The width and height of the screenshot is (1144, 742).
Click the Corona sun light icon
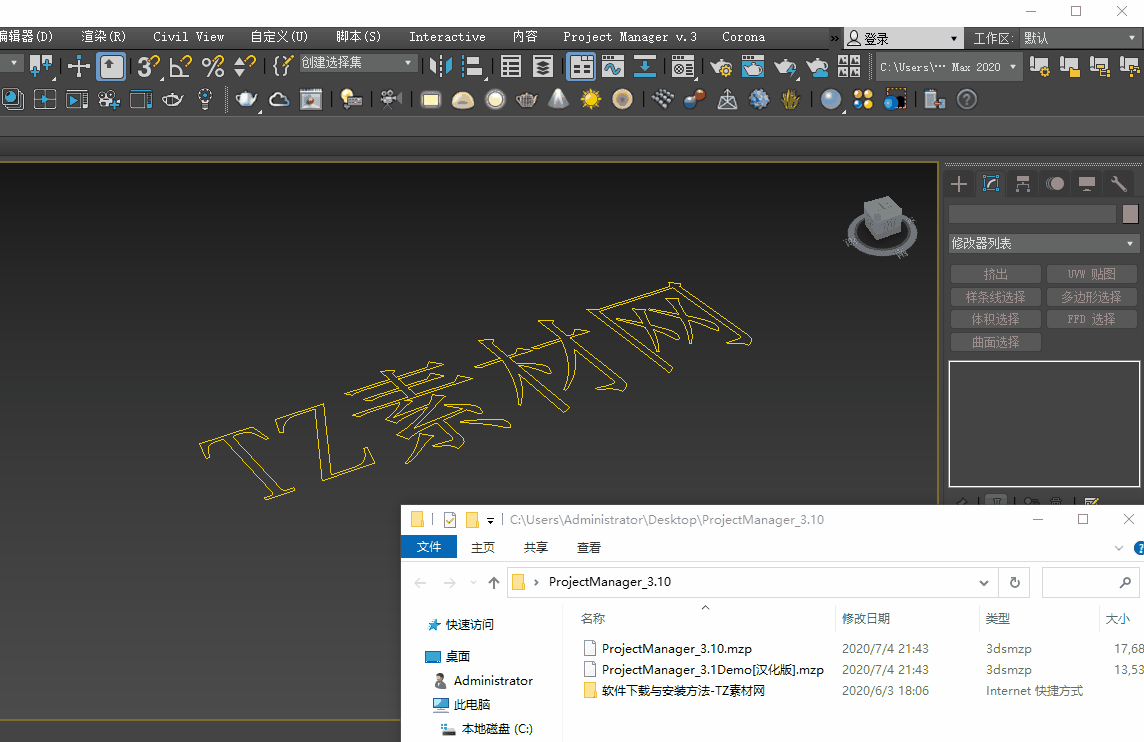591,99
